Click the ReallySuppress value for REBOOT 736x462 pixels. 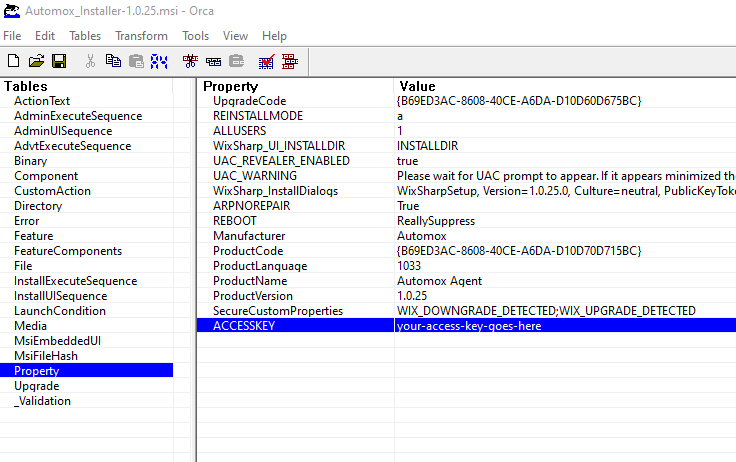(436, 221)
